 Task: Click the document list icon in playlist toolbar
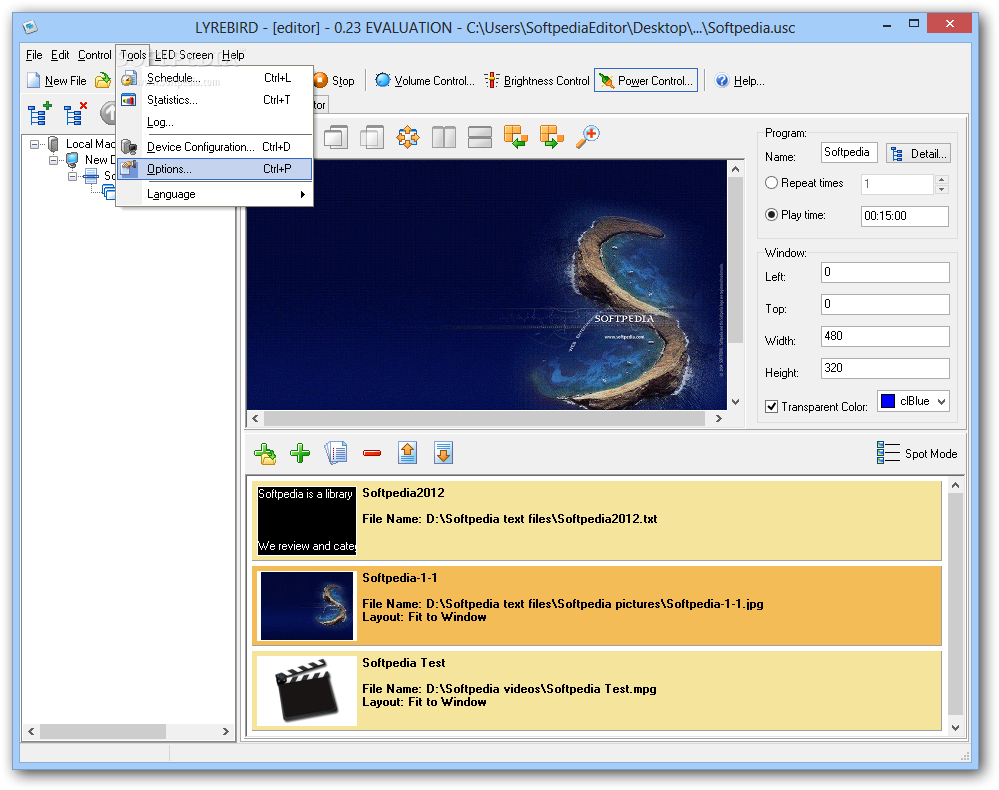336,454
